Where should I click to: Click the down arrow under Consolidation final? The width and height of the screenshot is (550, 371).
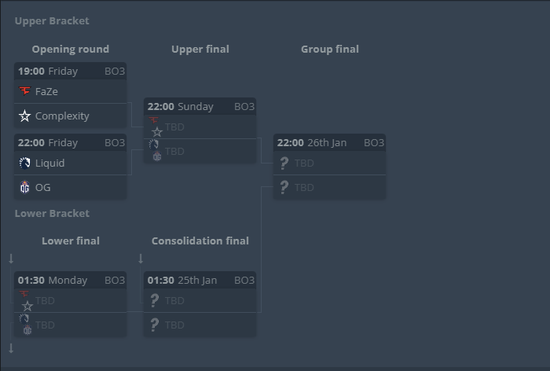point(141,259)
